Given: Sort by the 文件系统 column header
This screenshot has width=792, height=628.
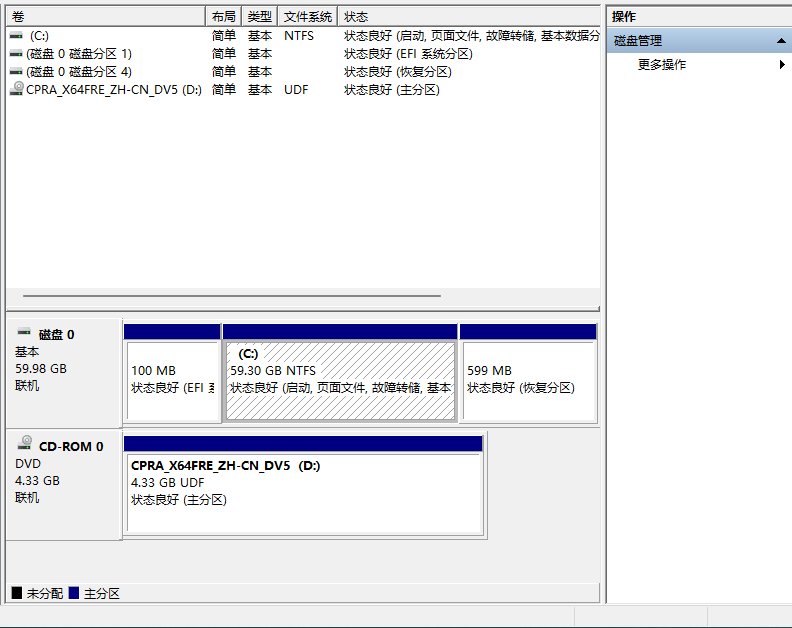Looking at the screenshot, I should pyautogui.click(x=307, y=17).
